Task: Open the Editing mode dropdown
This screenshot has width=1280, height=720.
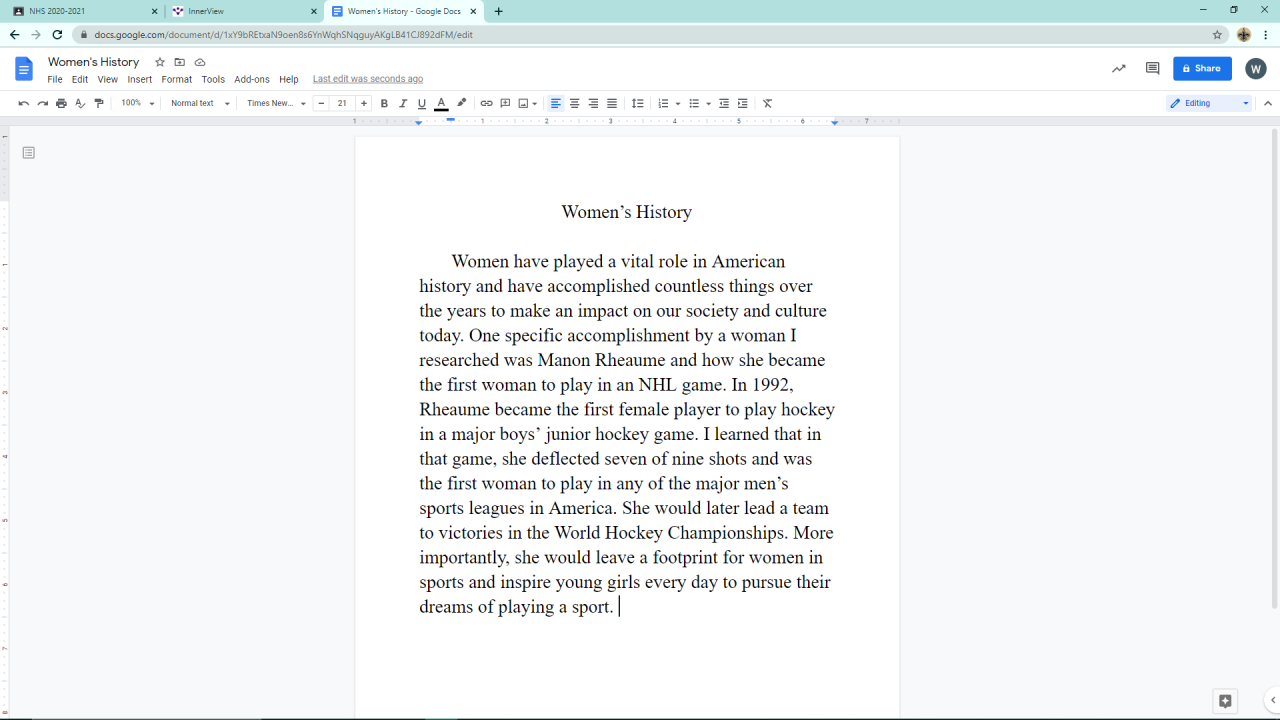Action: click(1210, 103)
